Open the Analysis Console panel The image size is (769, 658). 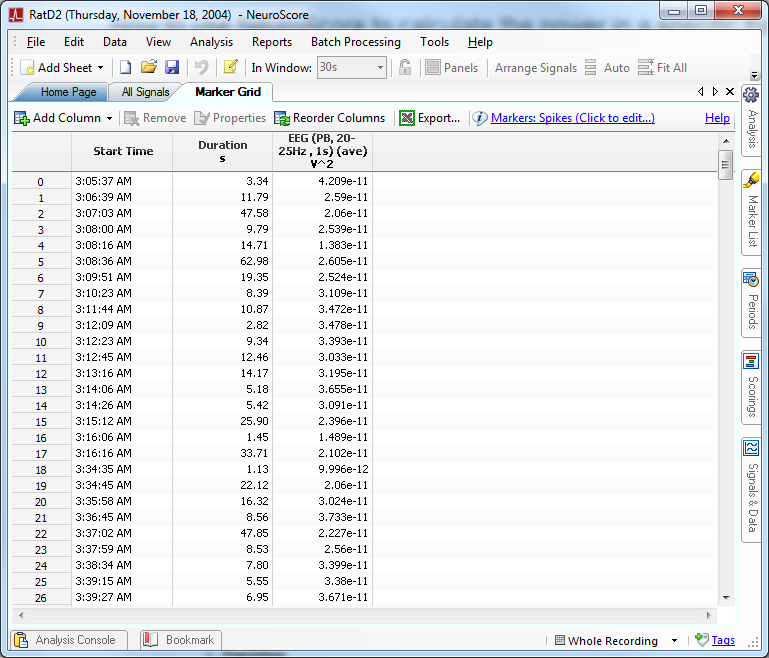69,640
